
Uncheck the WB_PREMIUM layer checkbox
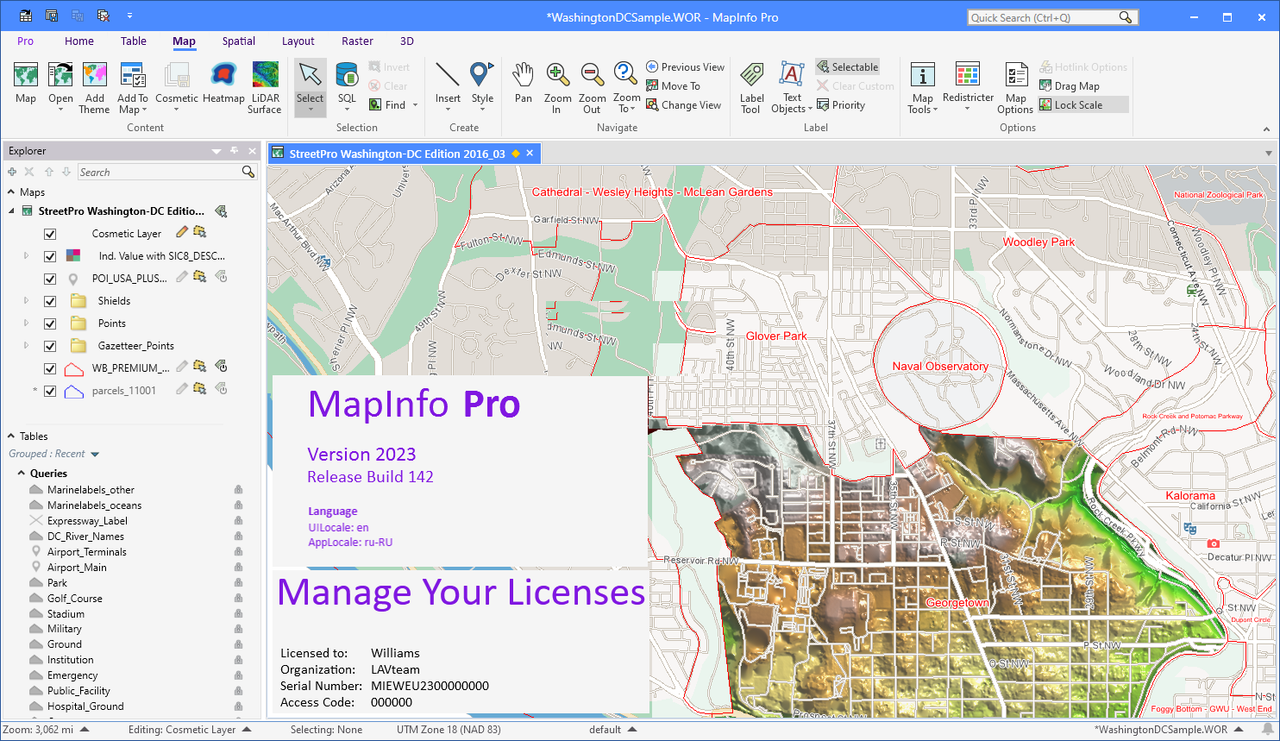tap(50, 368)
